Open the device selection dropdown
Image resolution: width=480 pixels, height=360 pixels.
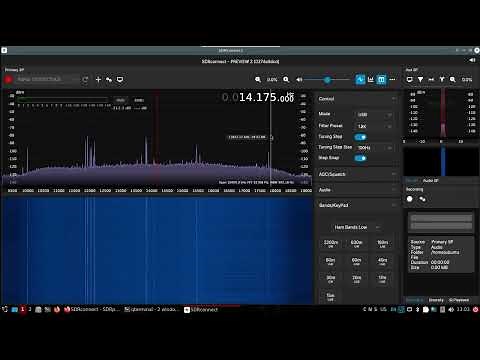[x=47, y=79]
